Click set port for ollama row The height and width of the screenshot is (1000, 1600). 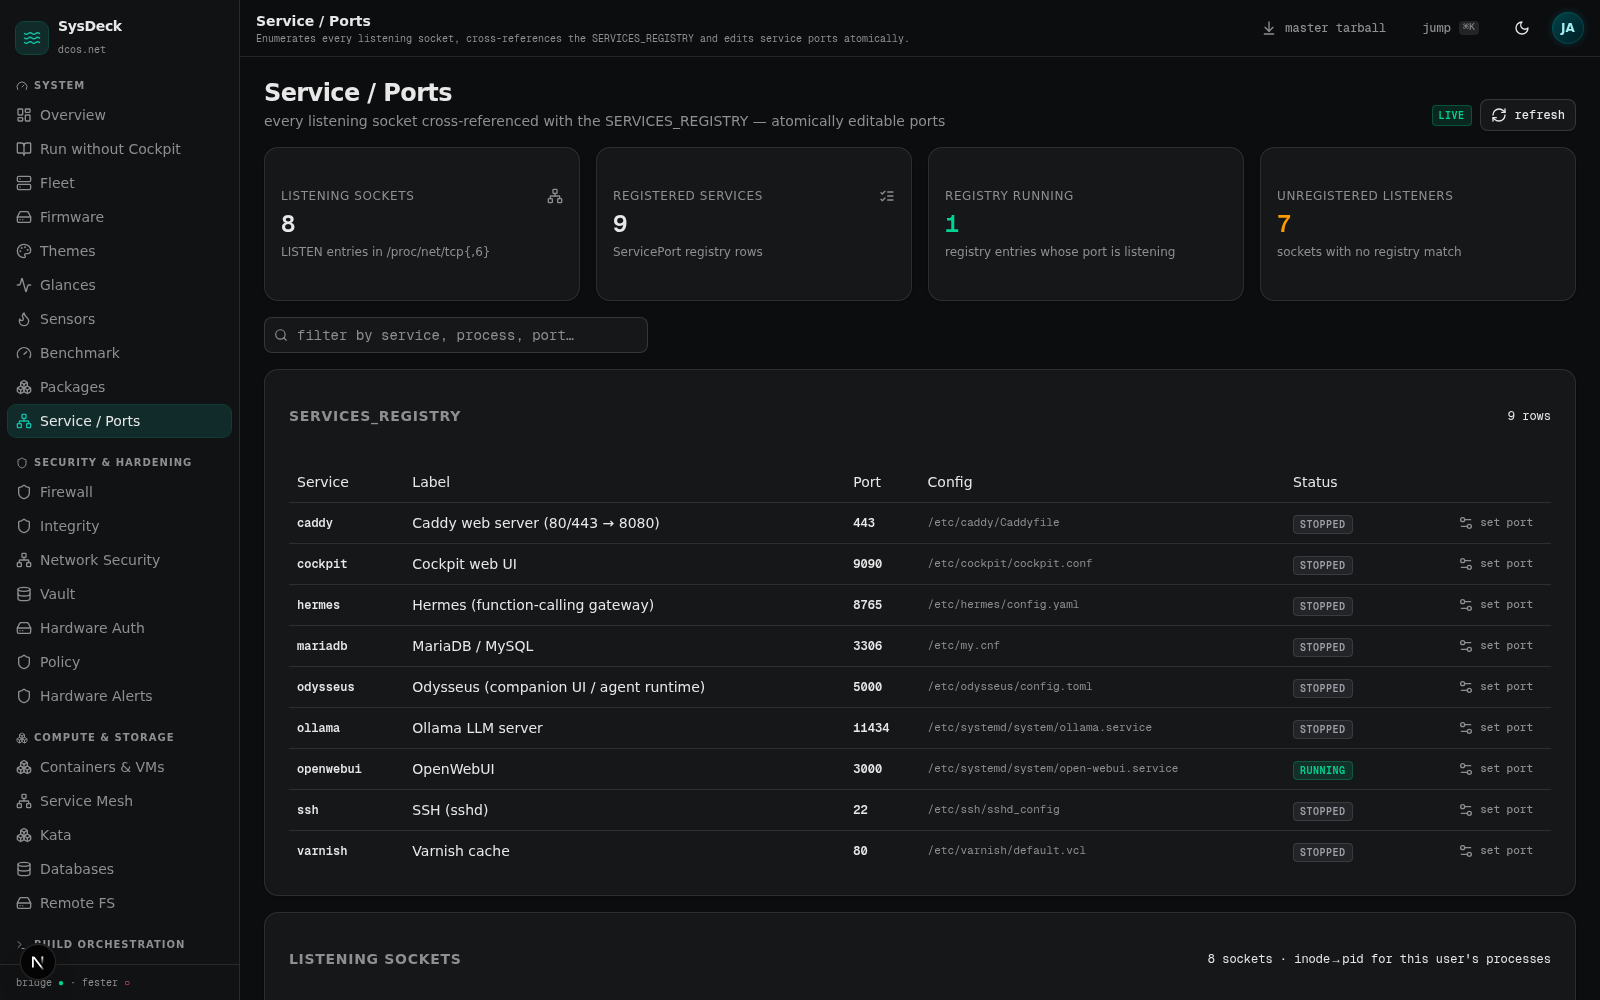(1496, 728)
